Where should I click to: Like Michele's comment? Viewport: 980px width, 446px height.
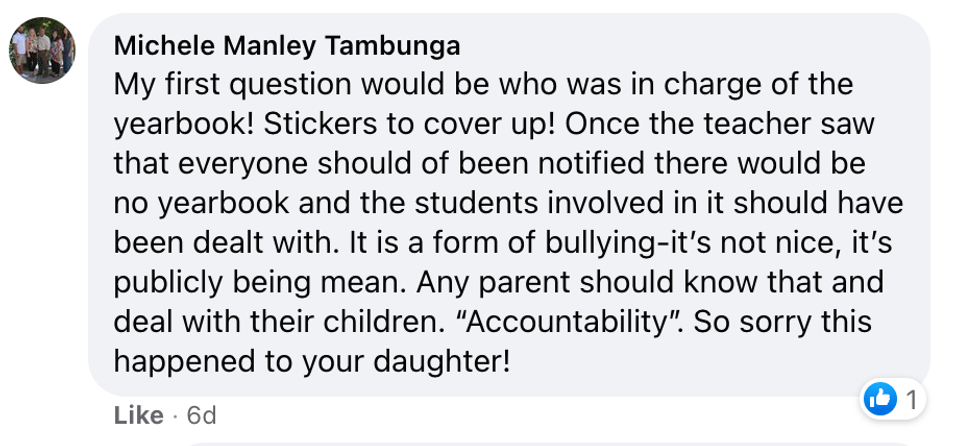coord(138,415)
